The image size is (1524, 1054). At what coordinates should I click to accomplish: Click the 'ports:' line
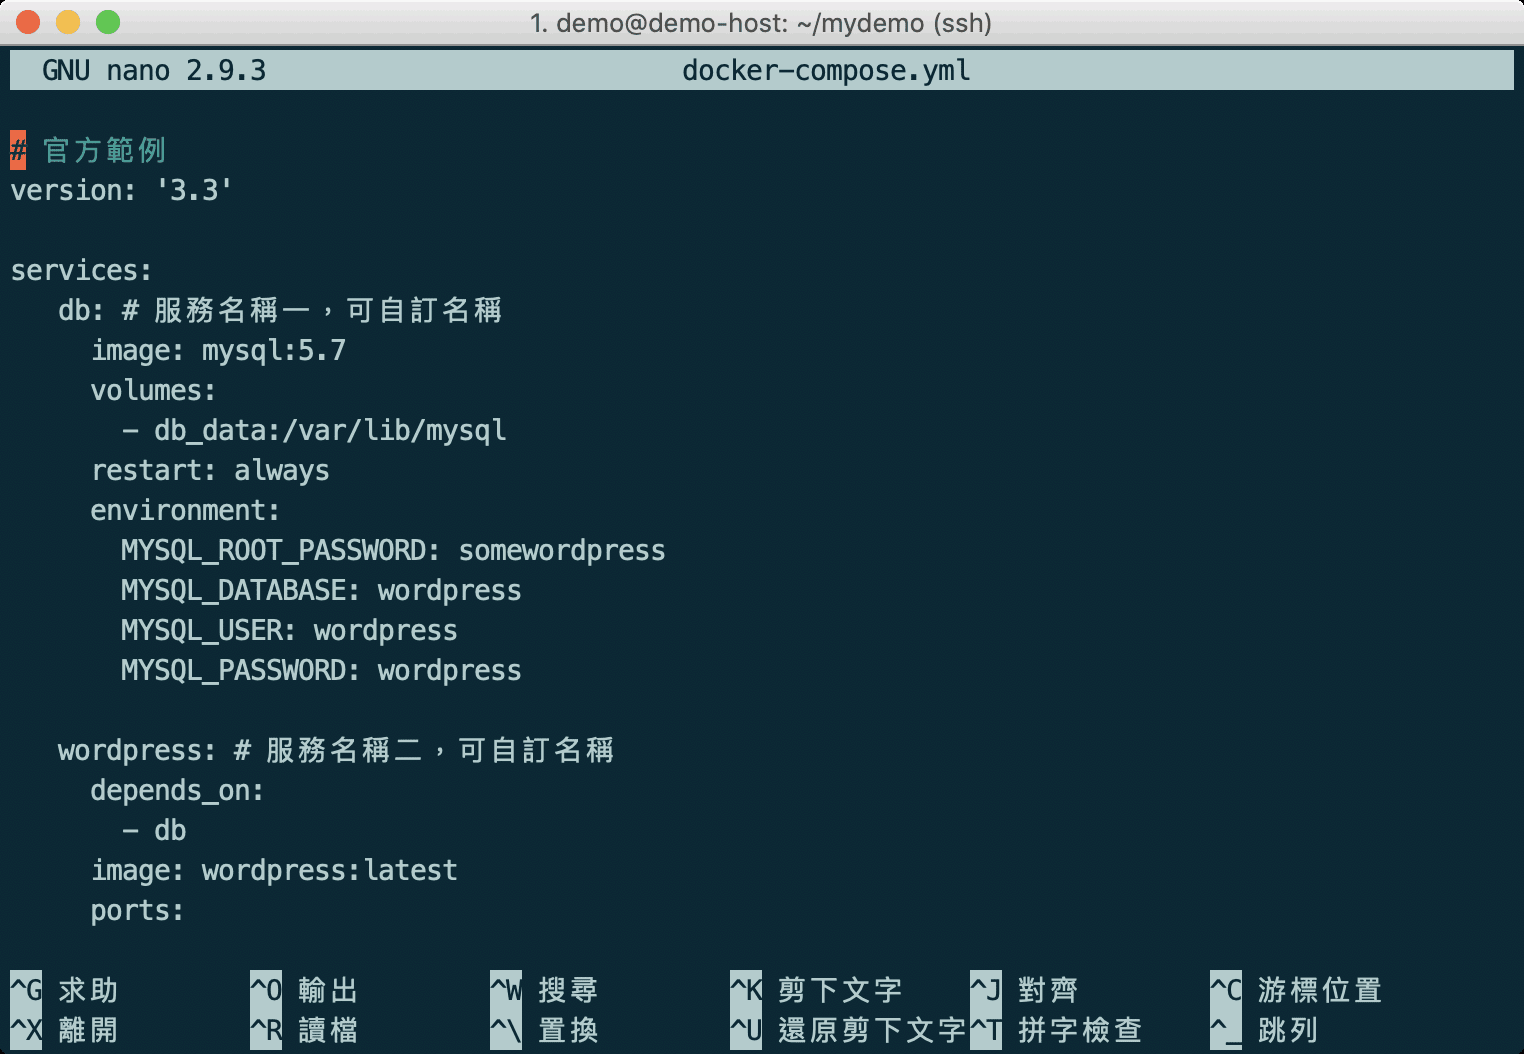coord(137,910)
